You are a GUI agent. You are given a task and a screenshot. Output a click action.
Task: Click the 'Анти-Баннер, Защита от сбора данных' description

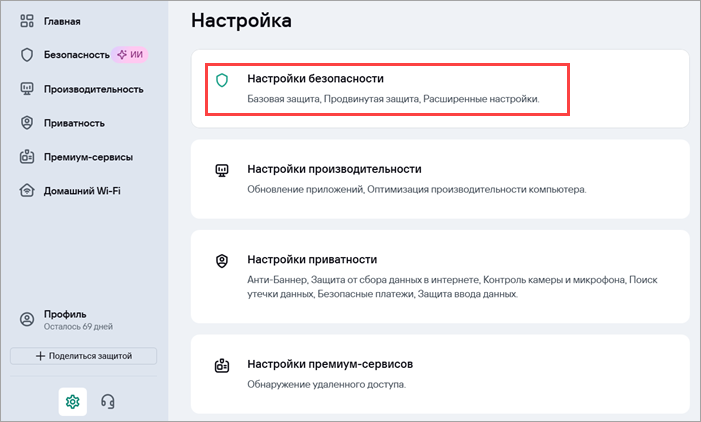tap(452, 287)
